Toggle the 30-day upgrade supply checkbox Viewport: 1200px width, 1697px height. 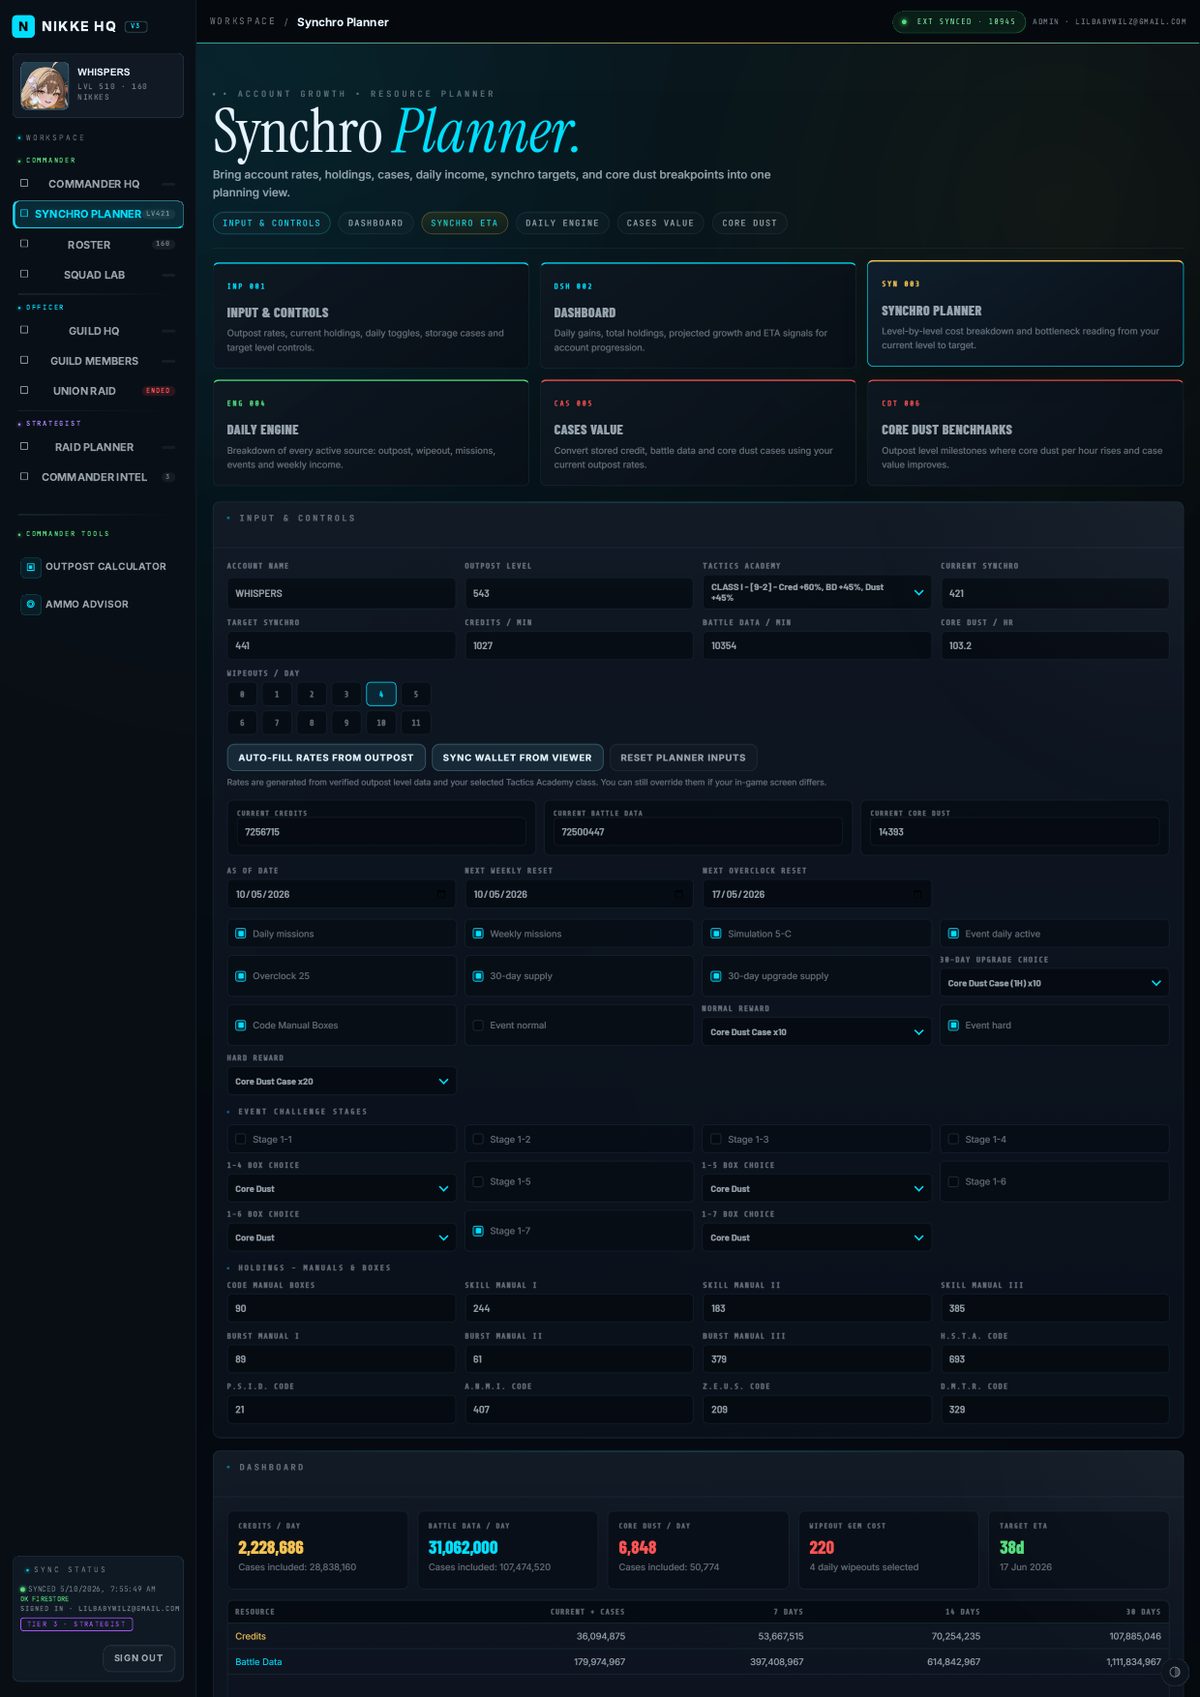pyautogui.click(x=716, y=976)
